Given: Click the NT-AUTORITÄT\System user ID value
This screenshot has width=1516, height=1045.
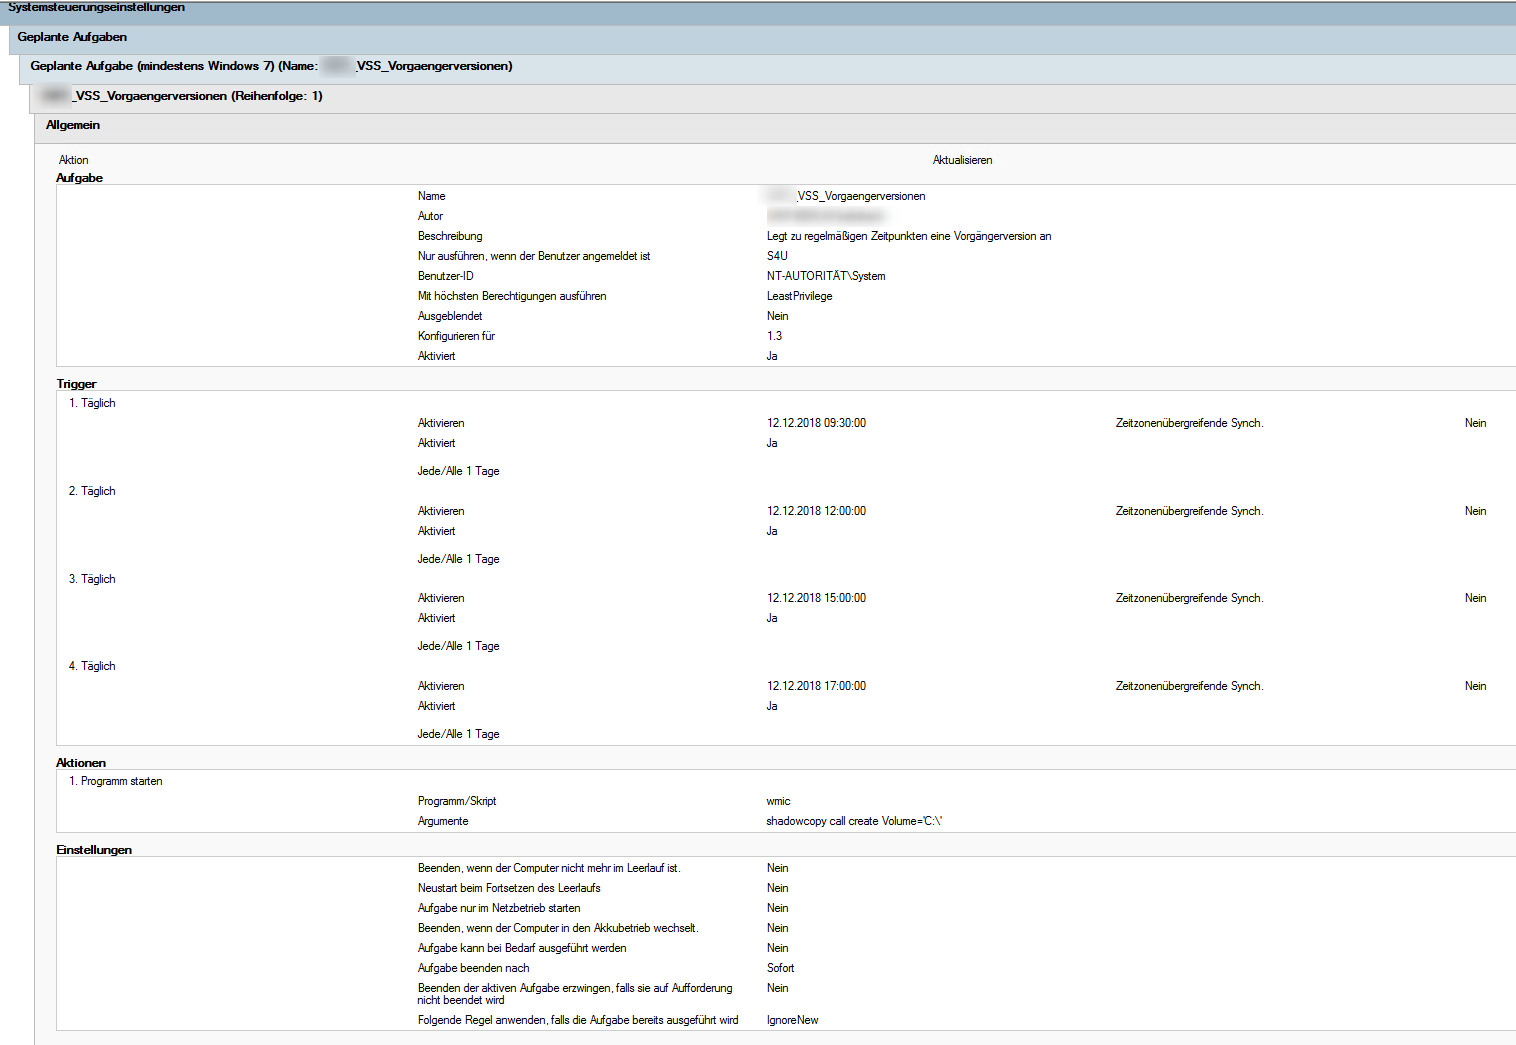Looking at the screenshot, I should pyautogui.click(x=825, y=276).
